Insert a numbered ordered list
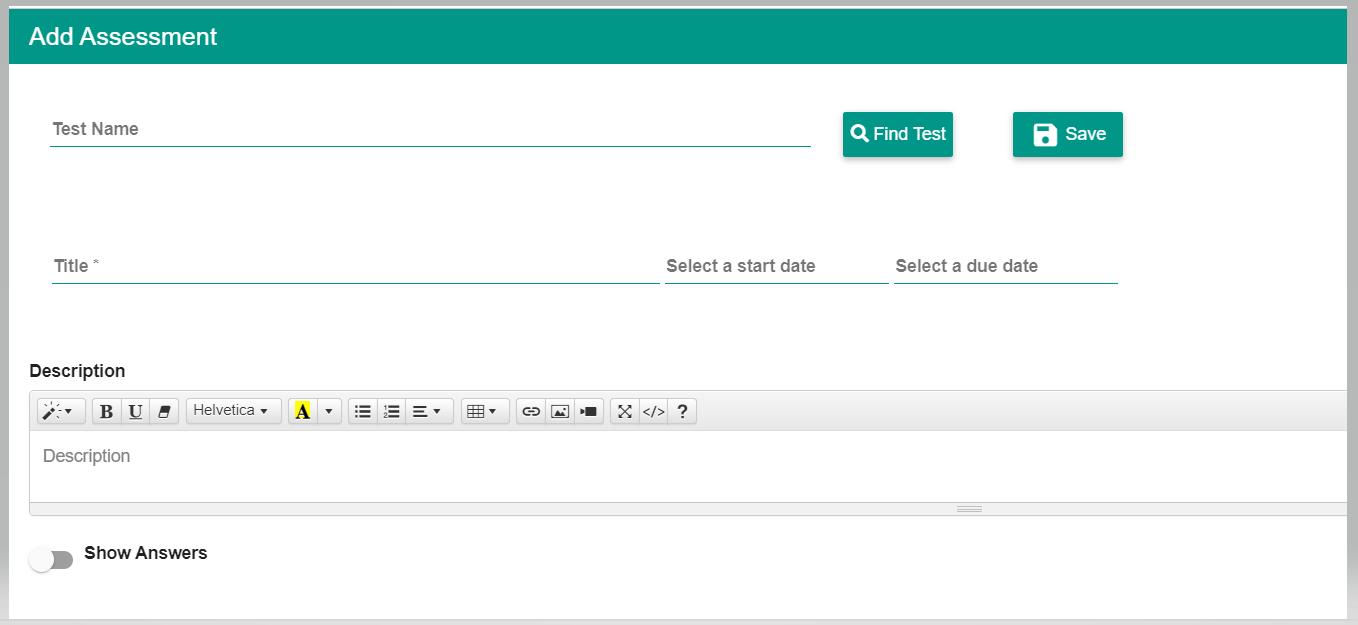 392,411
